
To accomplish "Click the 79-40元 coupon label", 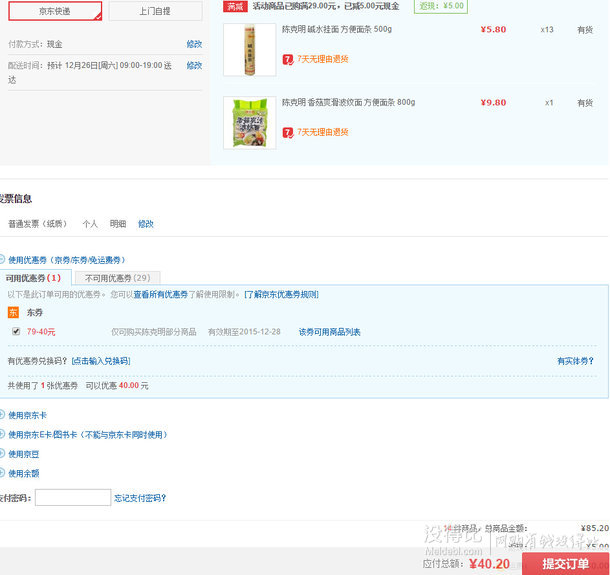I will 41,332.
